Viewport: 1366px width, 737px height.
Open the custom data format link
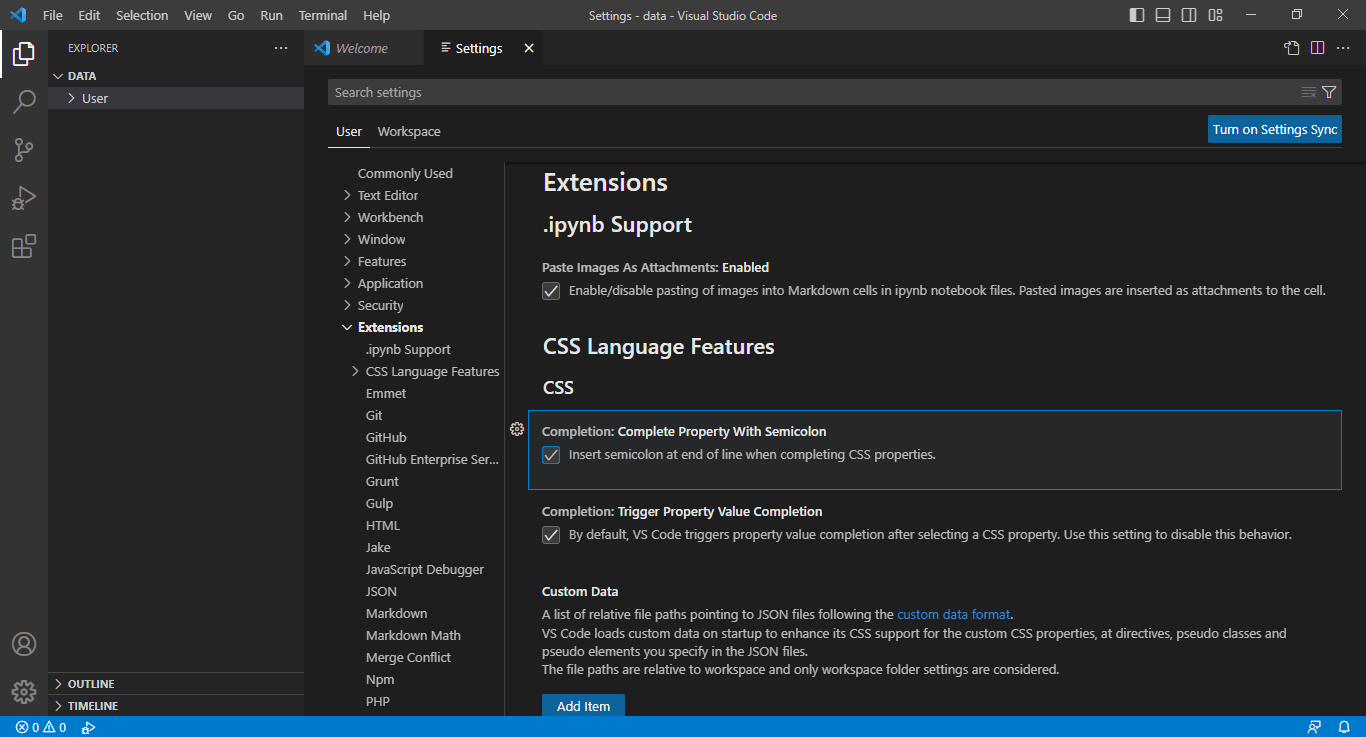(x=954, y=614)
